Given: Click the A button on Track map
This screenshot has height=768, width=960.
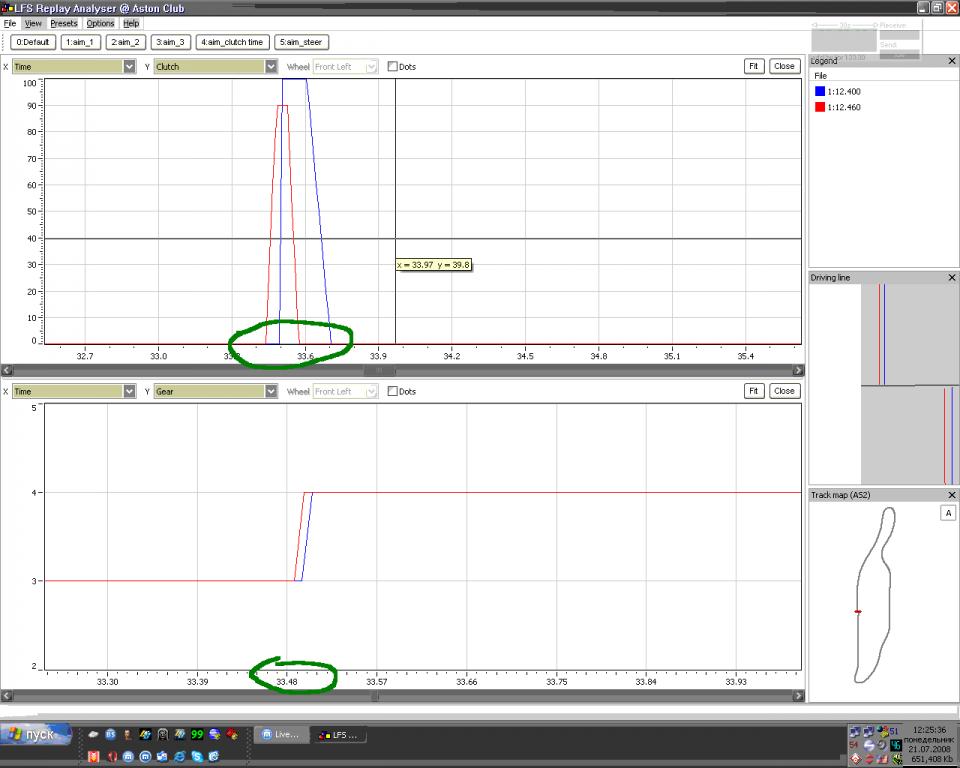Looking at the screenshot, I should coord(948,513).
